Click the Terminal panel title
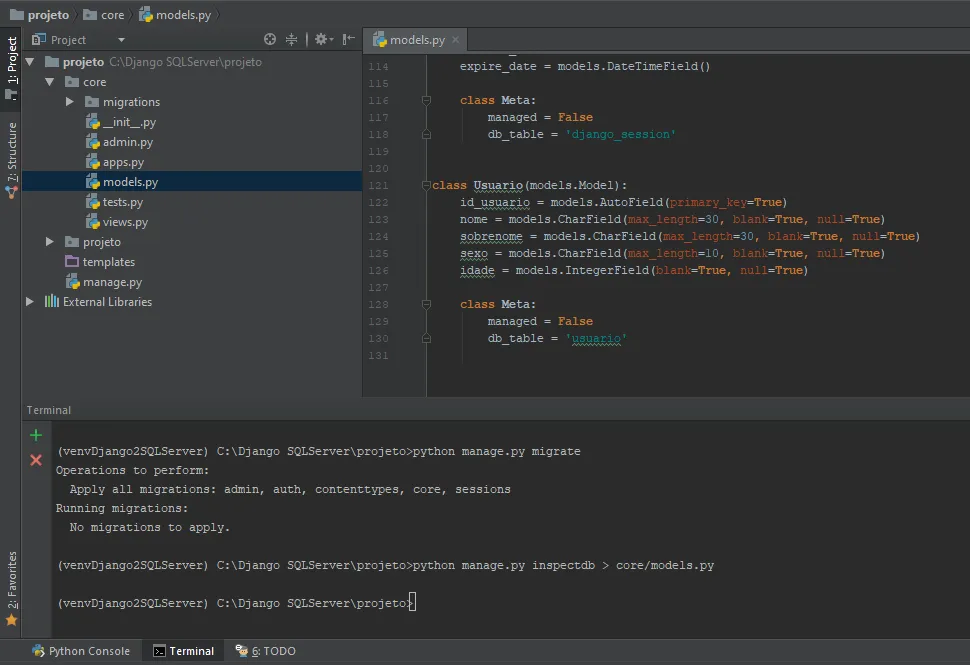Image resolution: width=970 pixels, height=665 pixels. coord(48,410)
